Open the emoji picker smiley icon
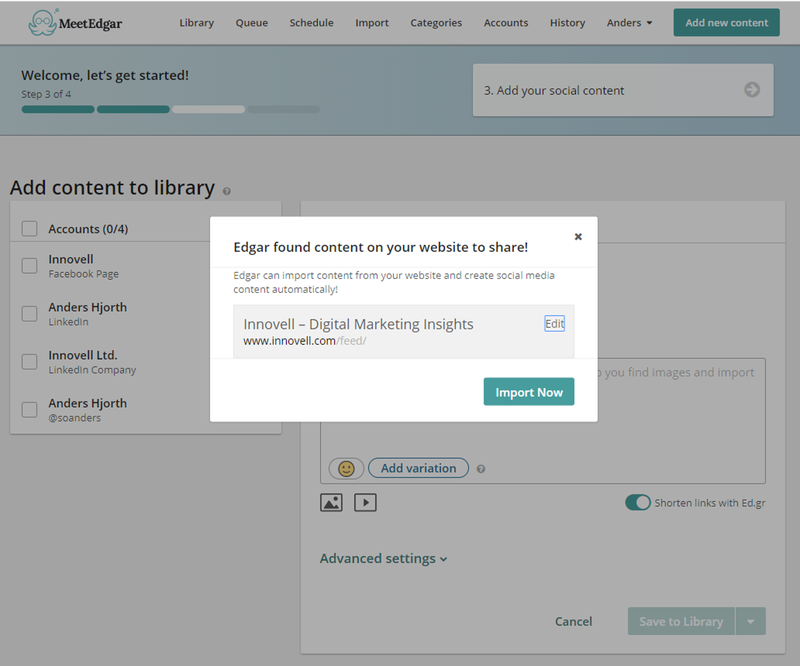The height and width of the screenshot is (666, 800). pos(346,468)
